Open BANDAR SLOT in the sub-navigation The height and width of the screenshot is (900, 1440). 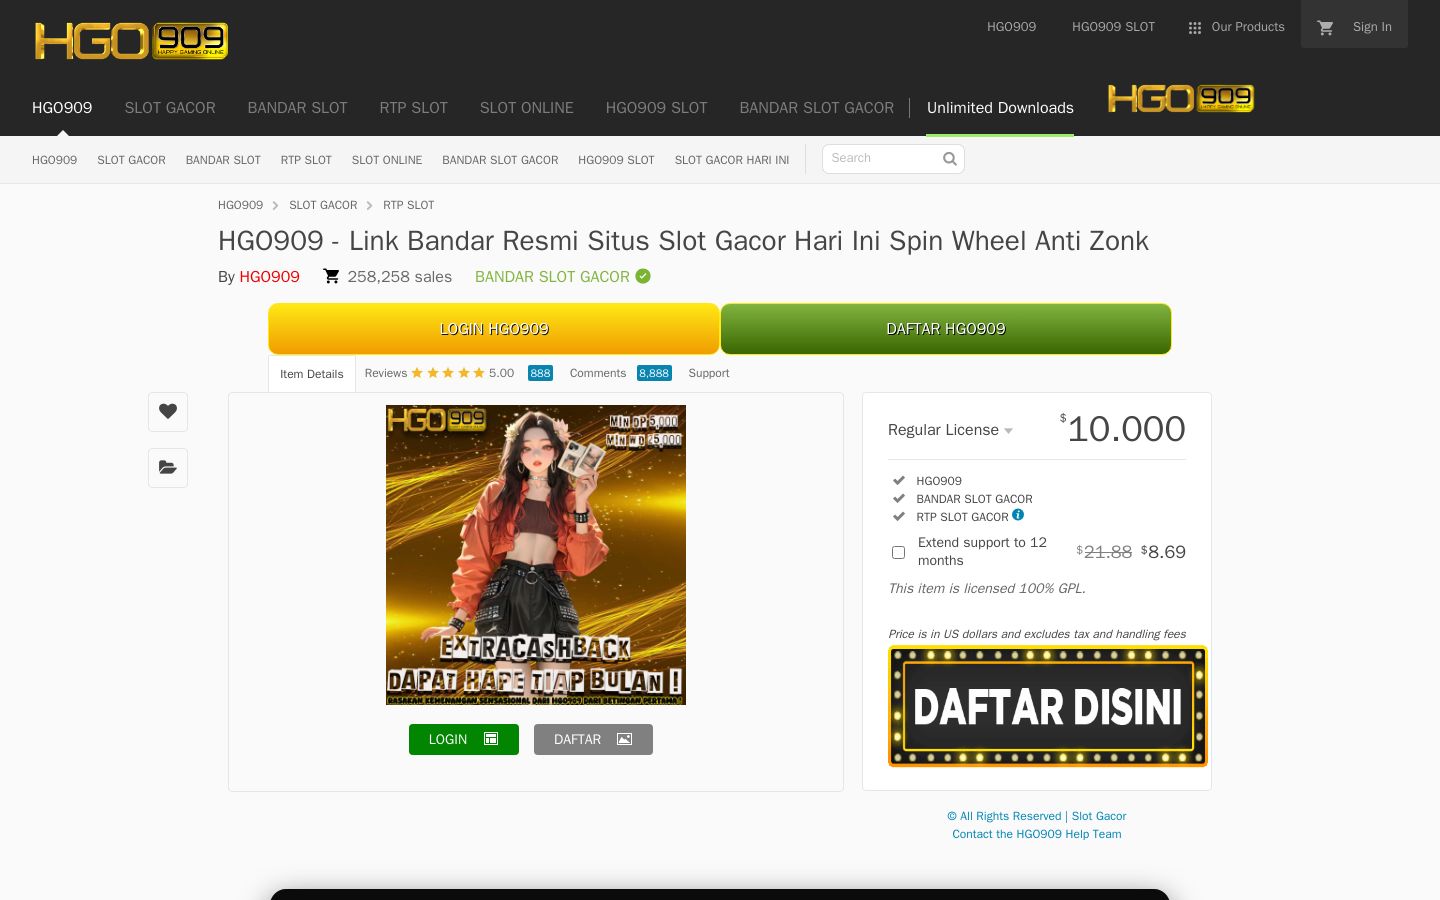(223, 160)
